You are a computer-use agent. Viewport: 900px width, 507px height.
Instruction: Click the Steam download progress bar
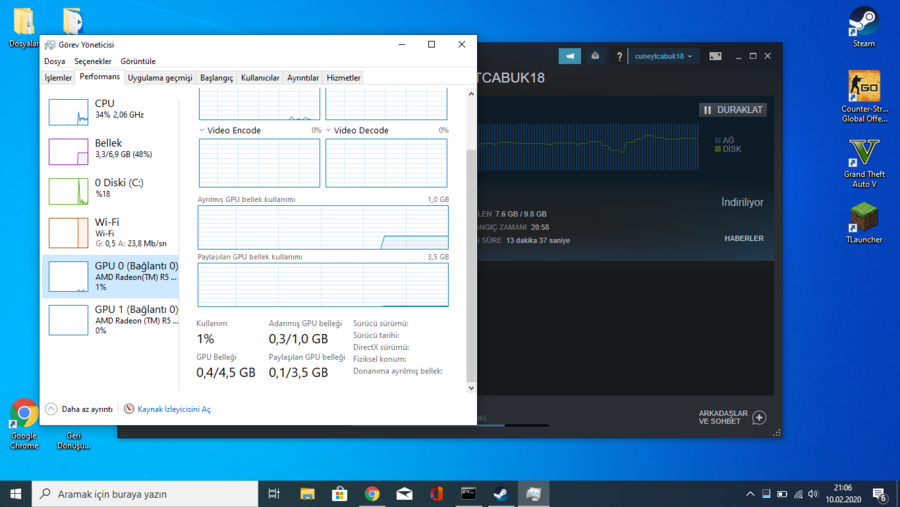513,425
